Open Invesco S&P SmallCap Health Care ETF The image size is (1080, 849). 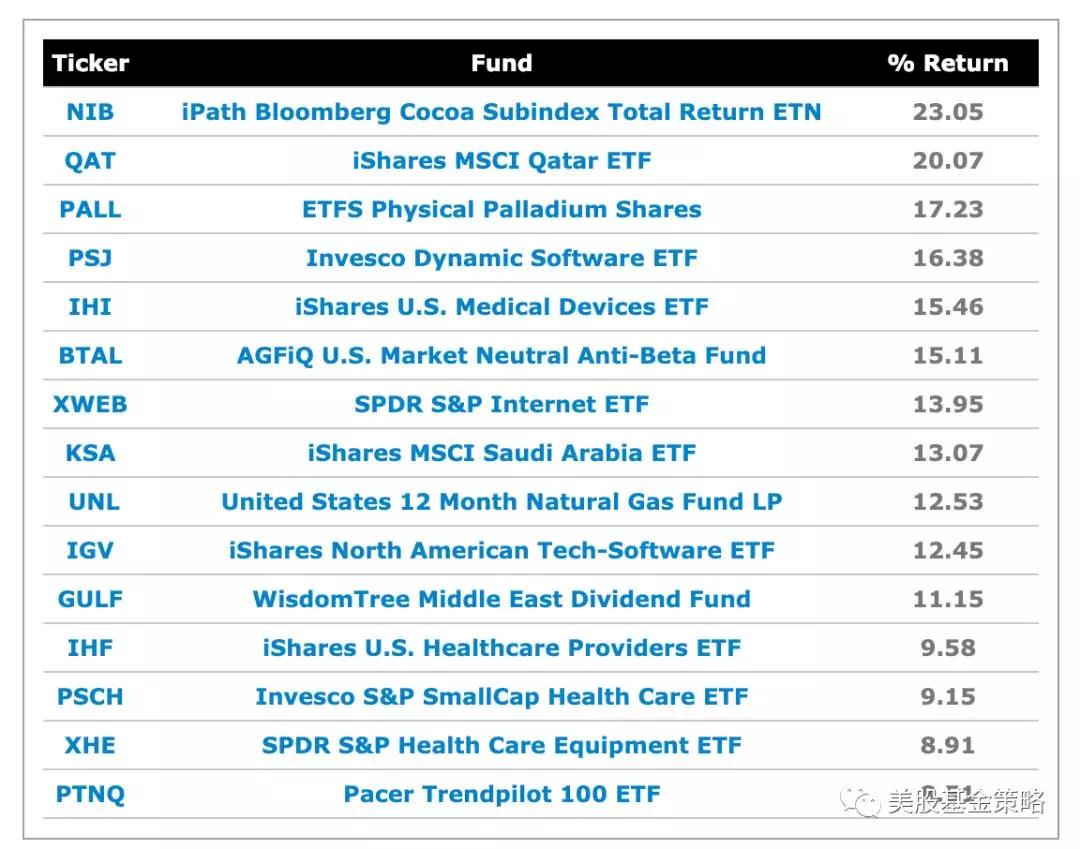point(501,697)
